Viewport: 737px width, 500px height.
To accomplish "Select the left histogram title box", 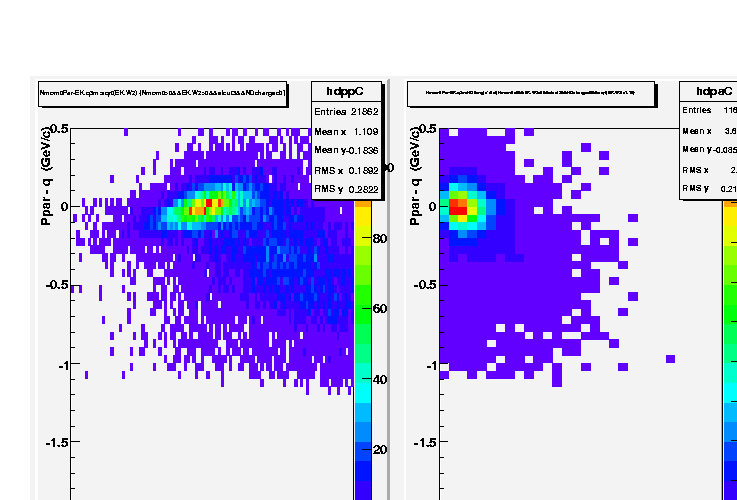I will tap(163, 94).
